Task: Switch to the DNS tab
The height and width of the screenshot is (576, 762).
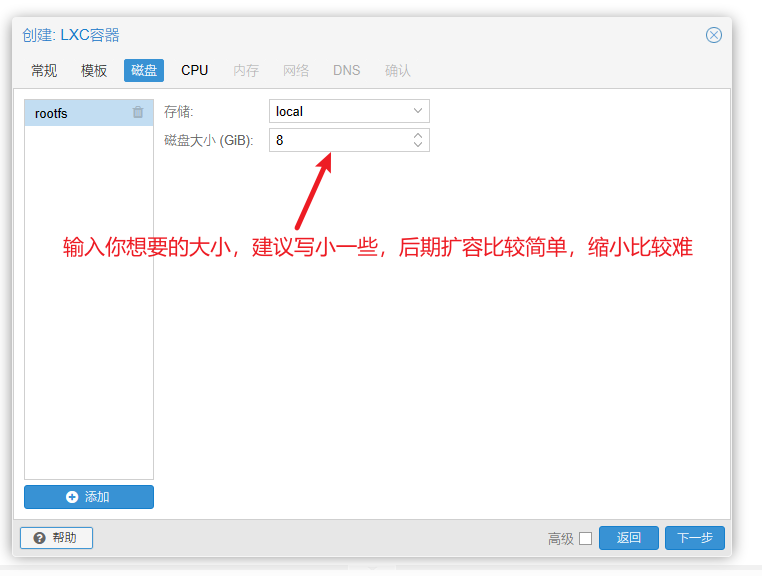Action: pyautogui.click(x=347, y=71)
